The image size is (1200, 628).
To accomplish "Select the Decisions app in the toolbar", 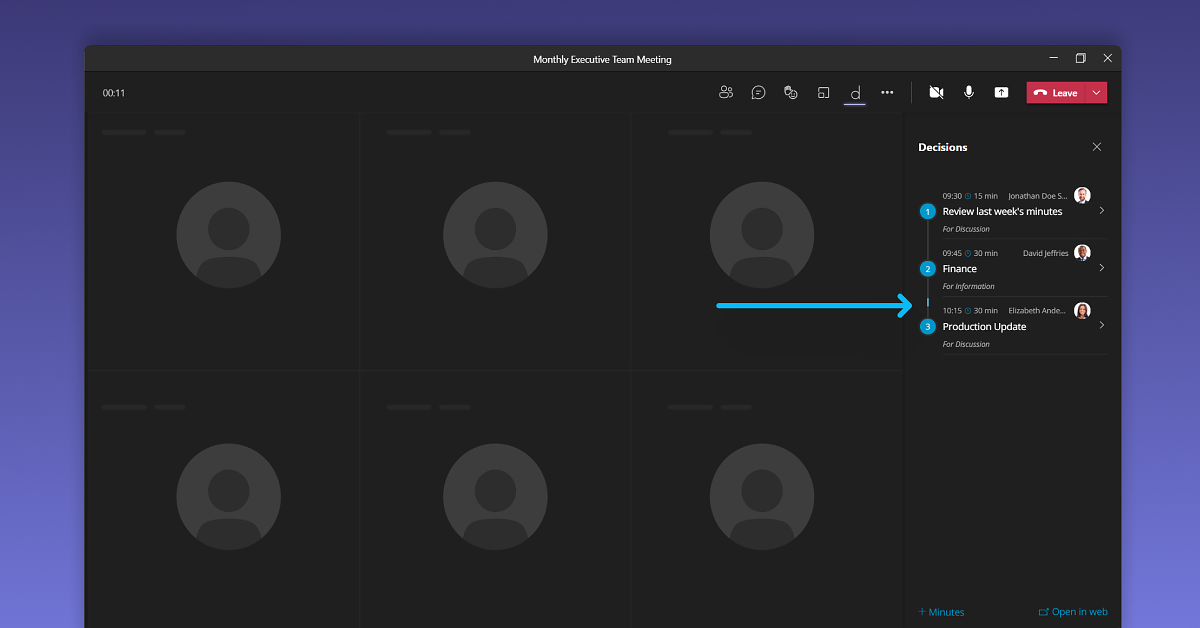I will [854, 92].
